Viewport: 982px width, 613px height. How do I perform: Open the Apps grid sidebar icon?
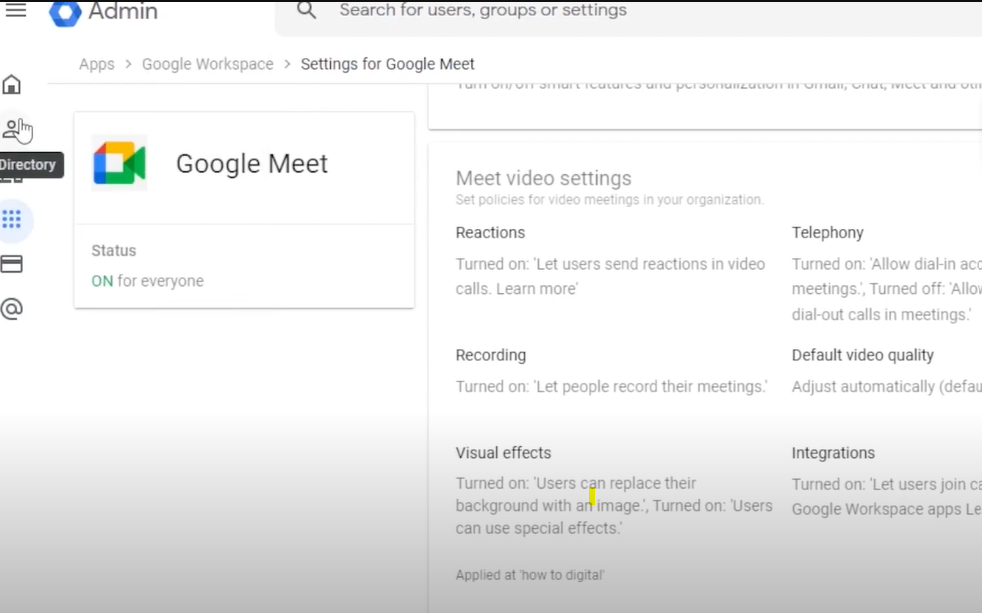12,220
